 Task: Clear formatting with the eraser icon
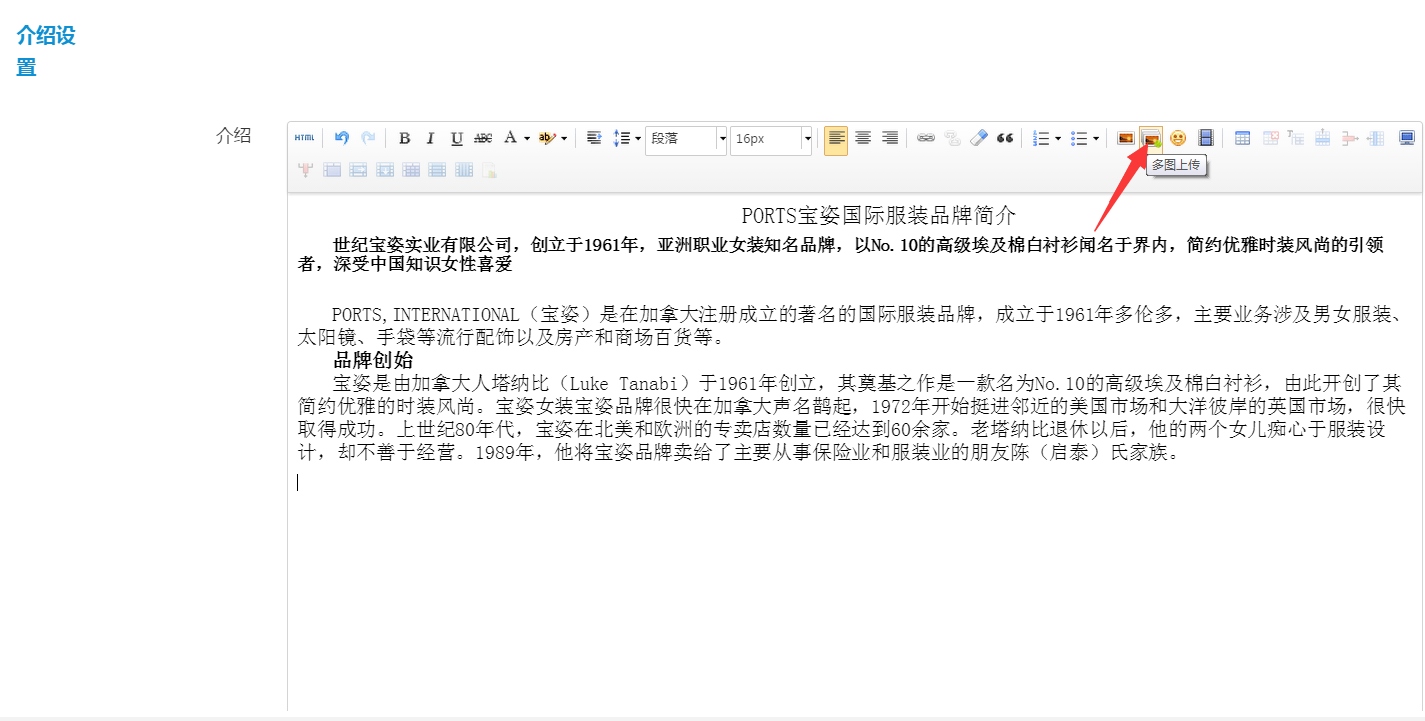click(x=979, y=138)
